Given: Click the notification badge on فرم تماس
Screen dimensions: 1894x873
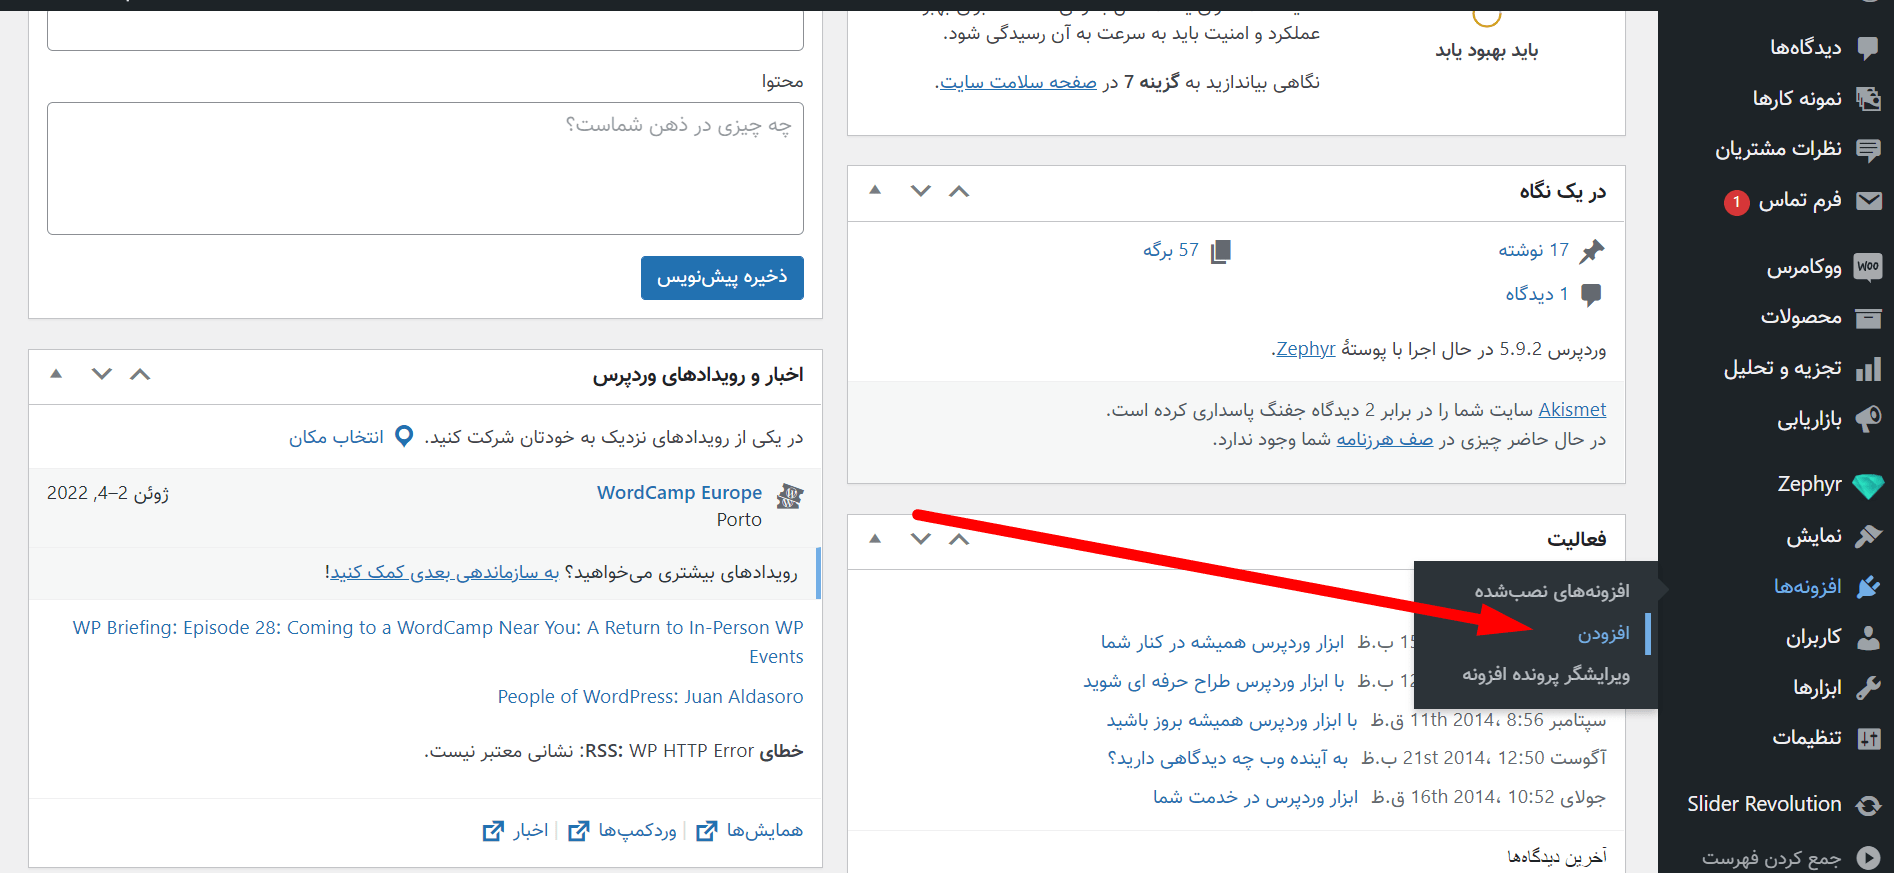Looking at the screenshot, I should click(1736, 202).
